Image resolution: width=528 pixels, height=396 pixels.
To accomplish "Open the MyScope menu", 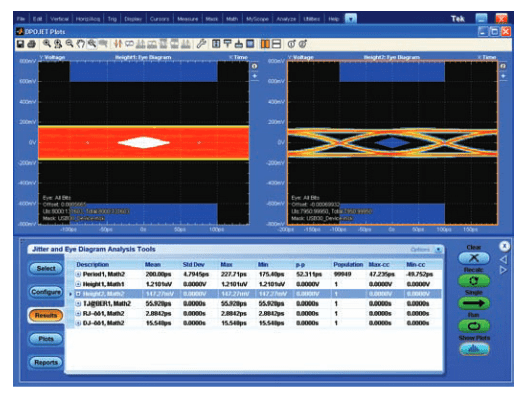I will (257, 19).
